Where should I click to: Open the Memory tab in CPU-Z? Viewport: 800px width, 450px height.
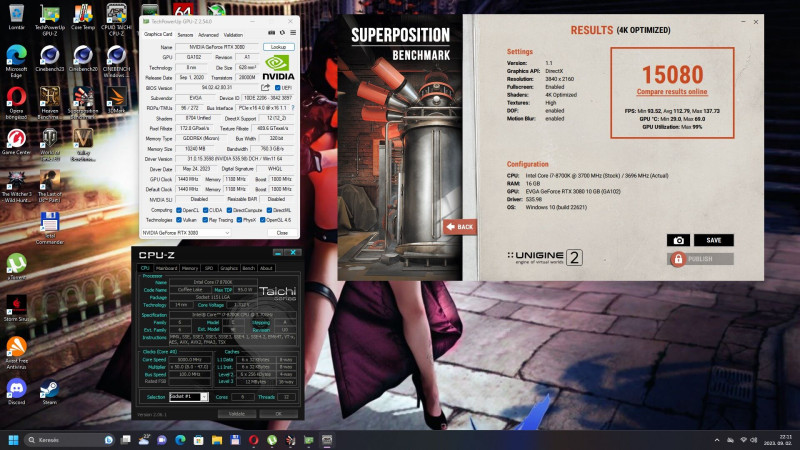click(190, 268)
